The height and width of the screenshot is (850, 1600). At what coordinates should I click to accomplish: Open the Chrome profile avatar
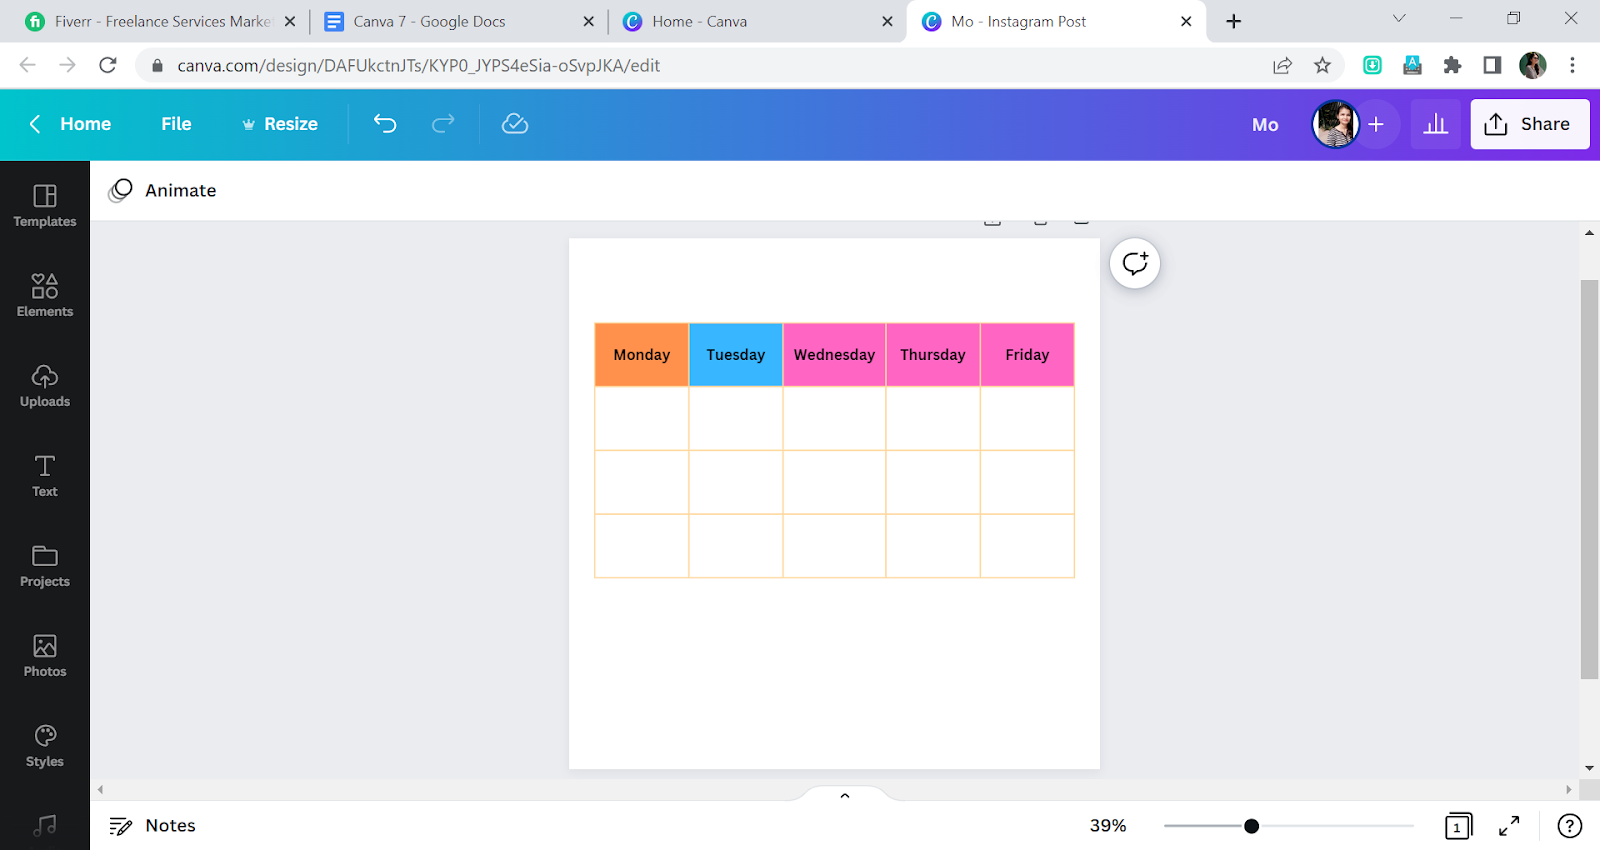[x=1532, y=65]
